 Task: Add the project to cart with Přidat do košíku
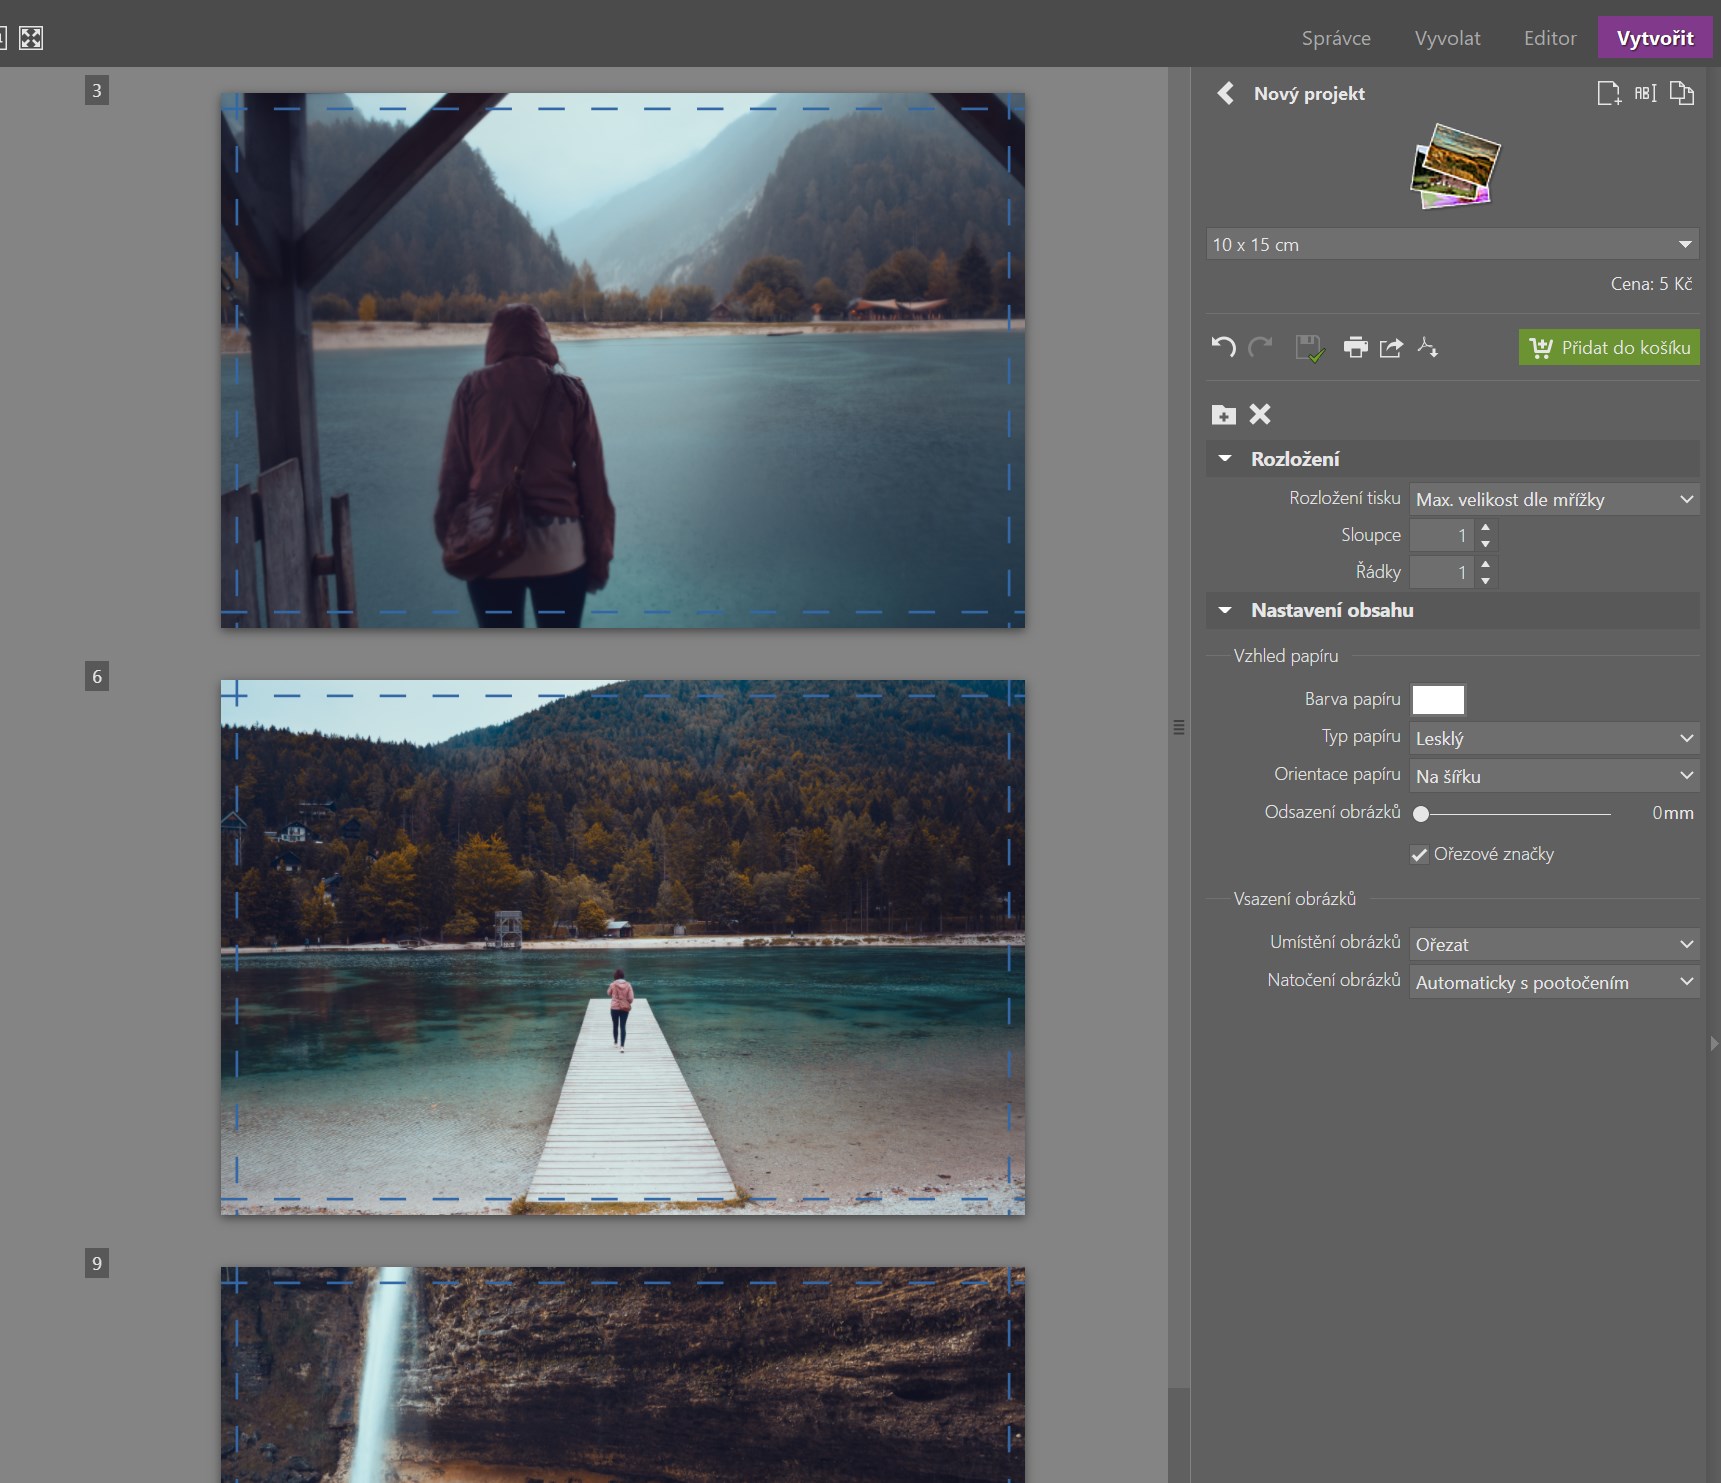click(x=1609, y=347)
